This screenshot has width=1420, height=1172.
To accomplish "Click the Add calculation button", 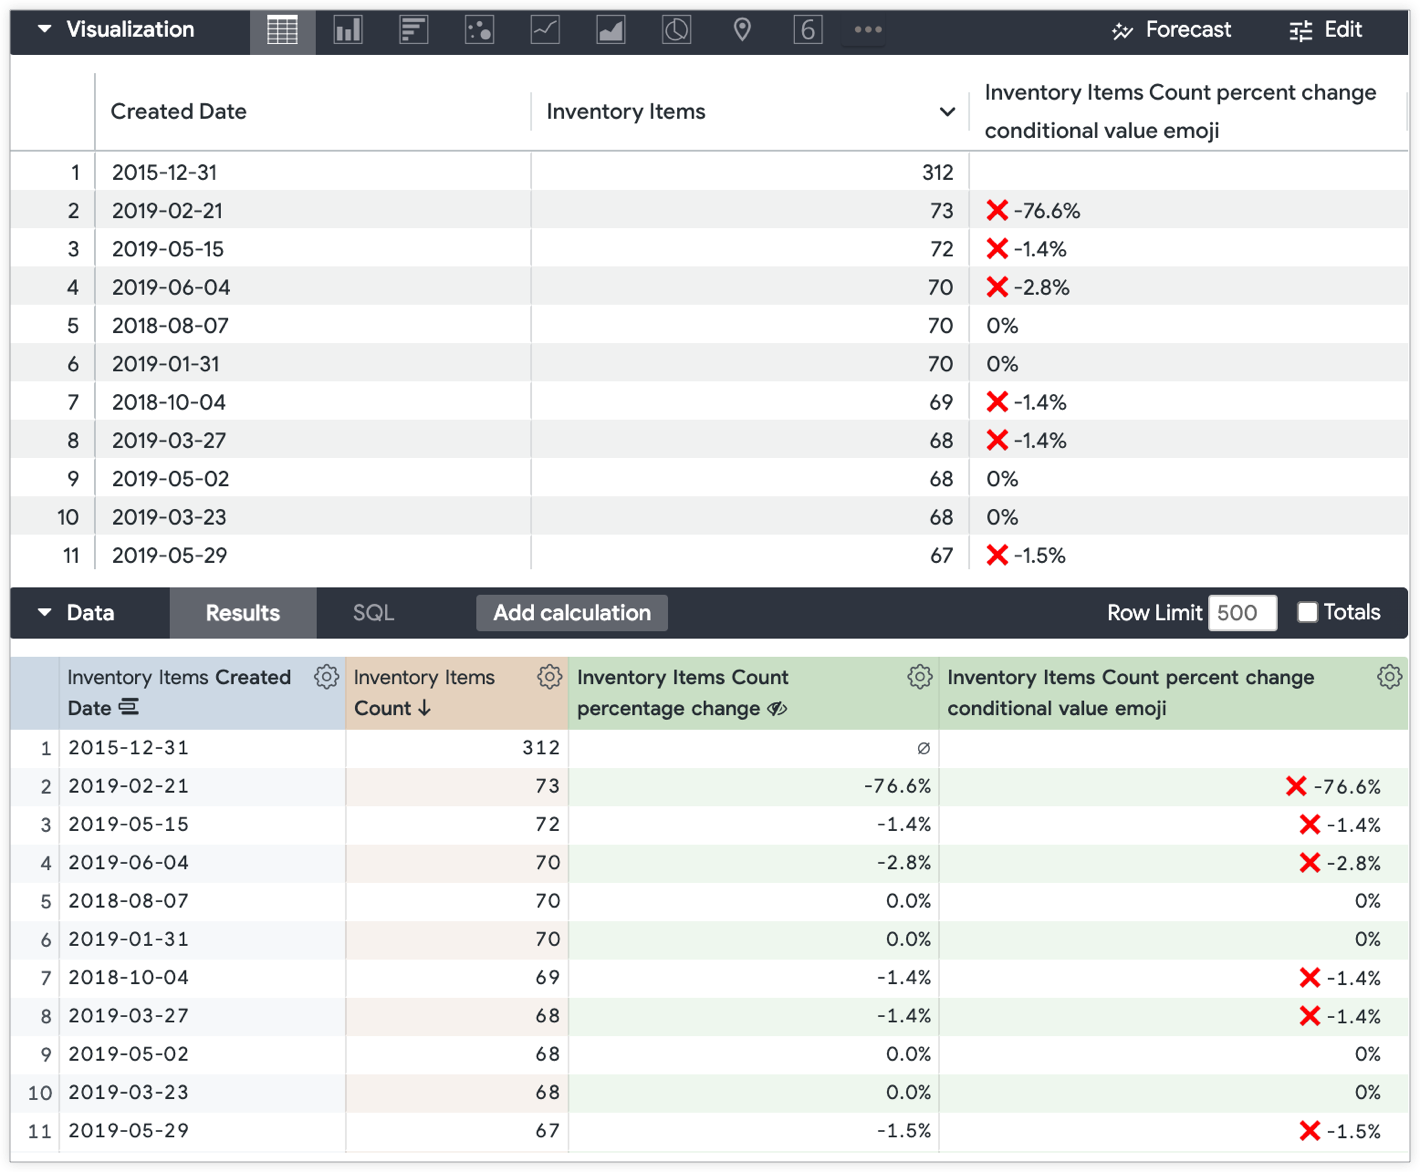I will pos(572,613).
